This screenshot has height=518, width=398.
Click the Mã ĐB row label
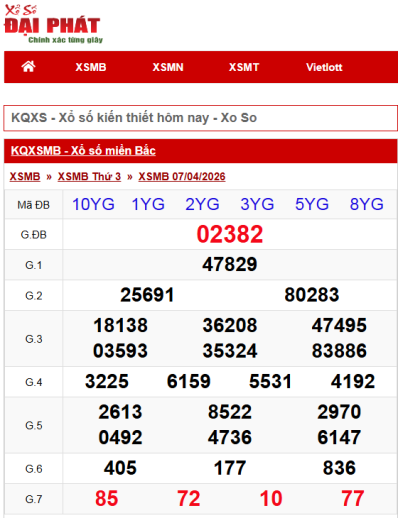(x=34, y=205)
